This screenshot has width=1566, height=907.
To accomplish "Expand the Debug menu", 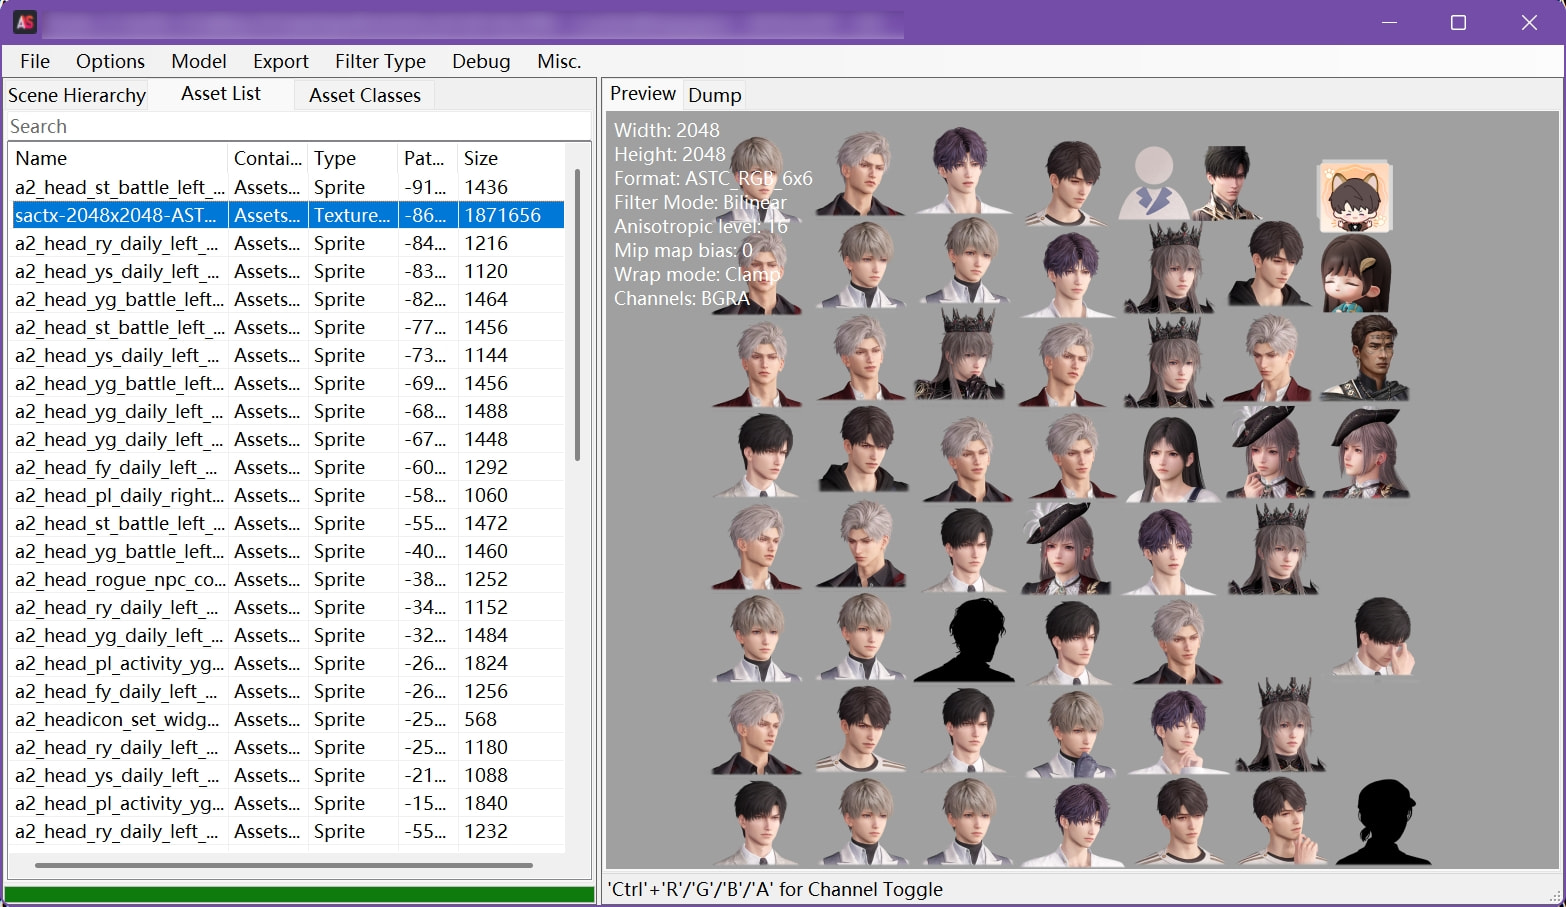I will pyautogui.click(x=481, y=61).
